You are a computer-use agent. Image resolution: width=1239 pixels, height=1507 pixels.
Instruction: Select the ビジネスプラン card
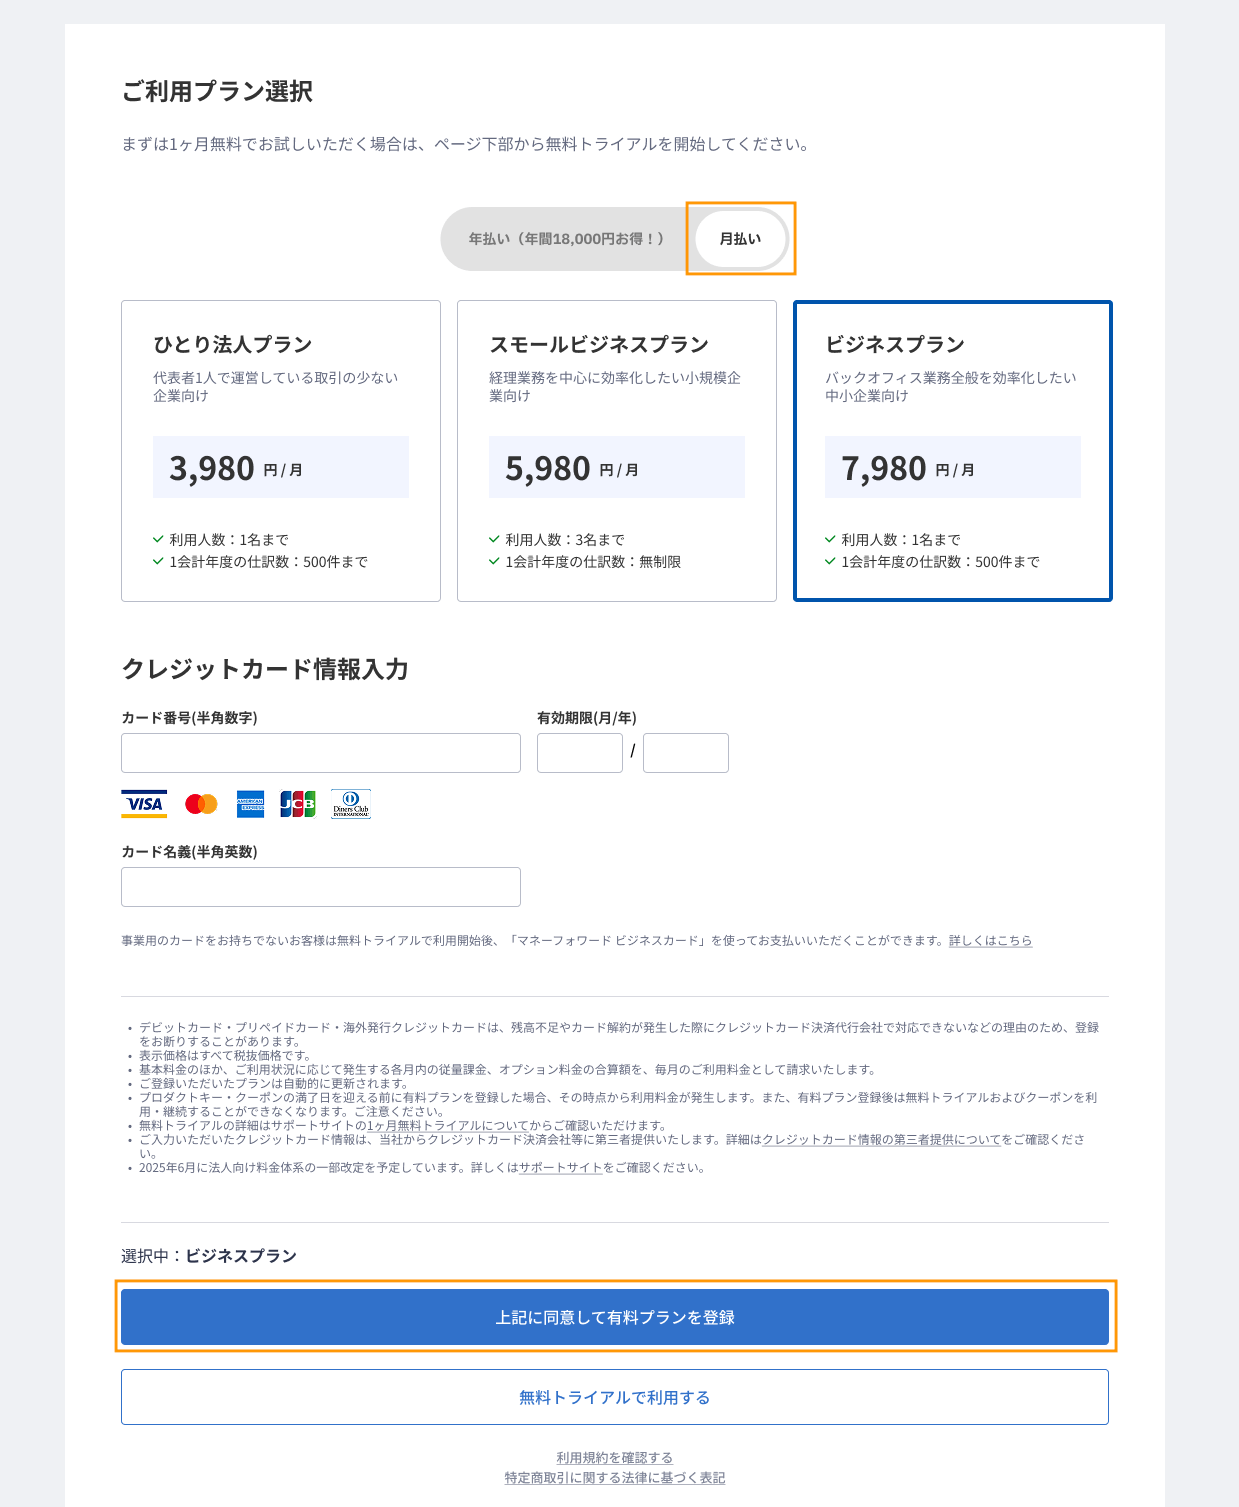pyautogui.click(x=953, y=451)
